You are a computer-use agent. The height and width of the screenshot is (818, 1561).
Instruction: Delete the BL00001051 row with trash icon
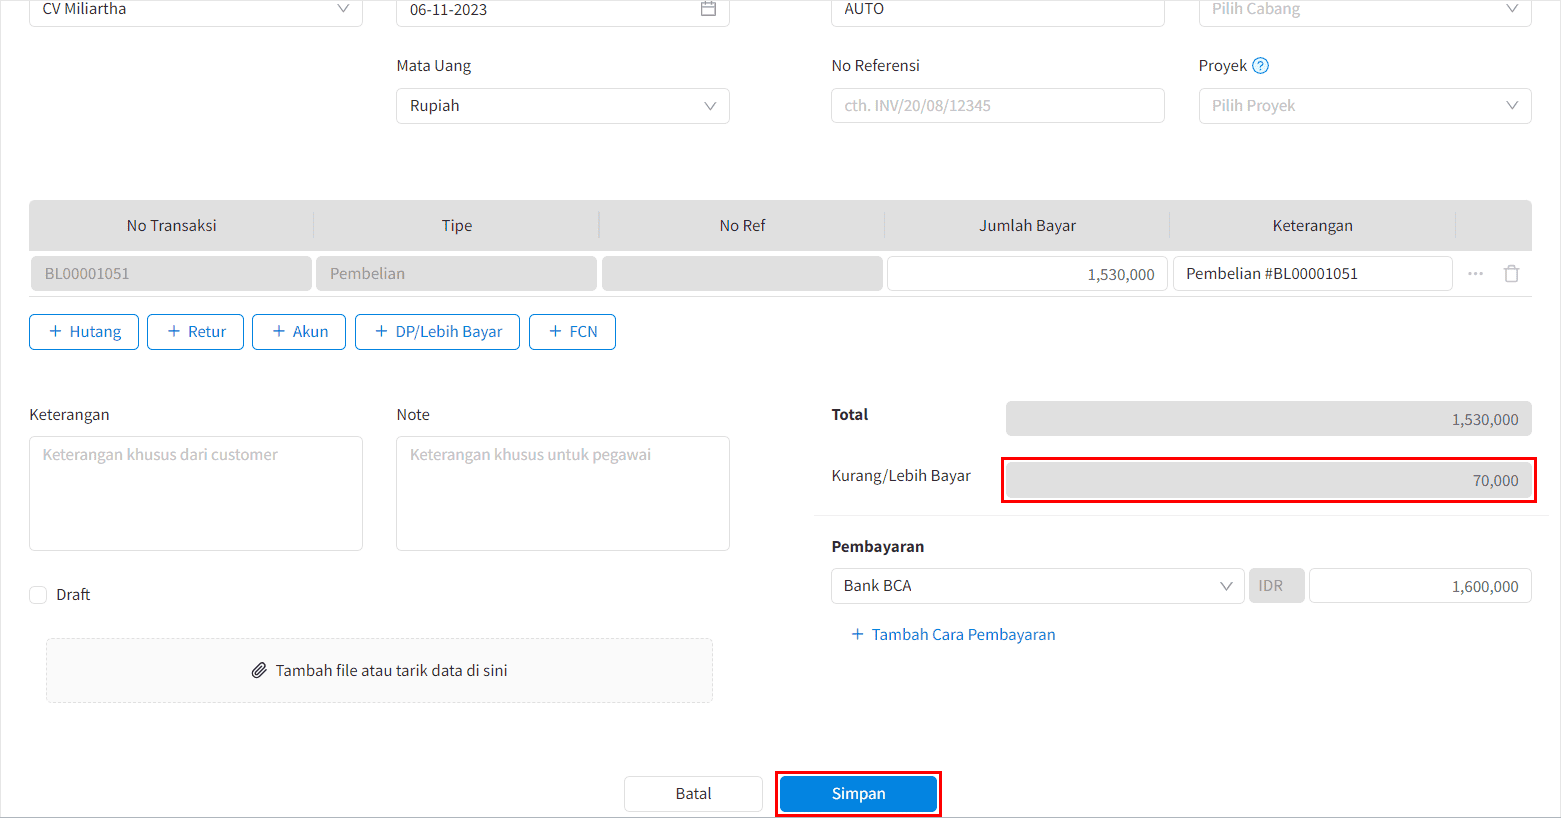[x=1511, y=274]
